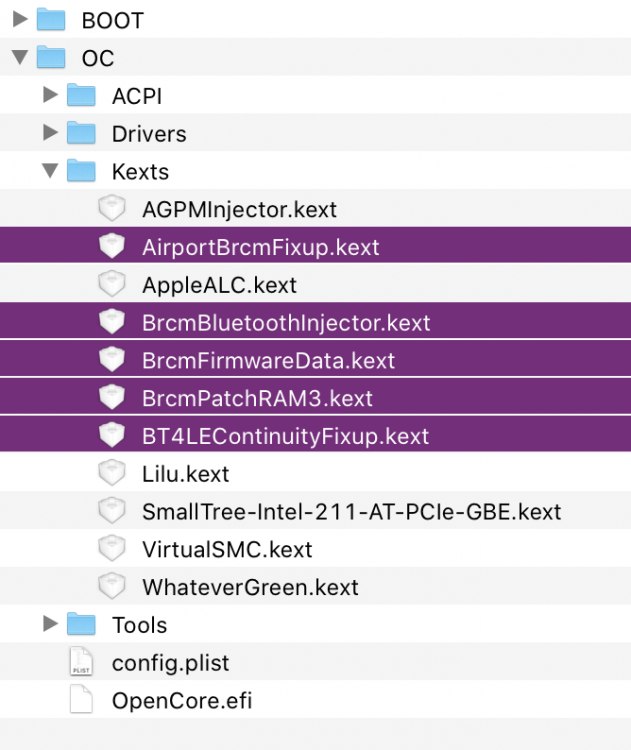Click the Kexts folder icon
The width and height of the screenshot is (631, 750).
81,171
